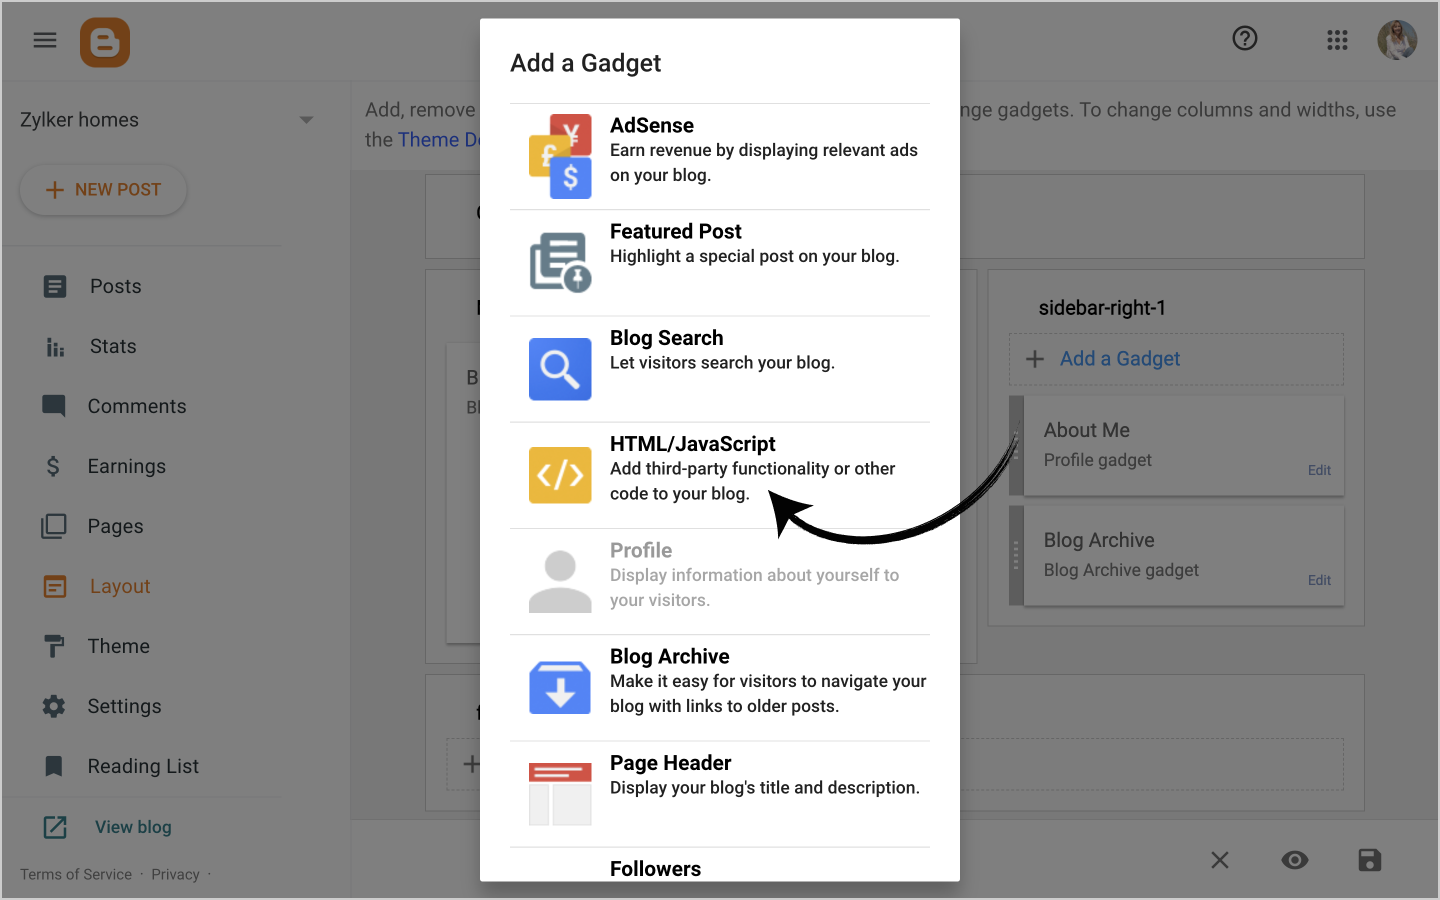Click the Layout icon in sidebar

tap(55, 587)
